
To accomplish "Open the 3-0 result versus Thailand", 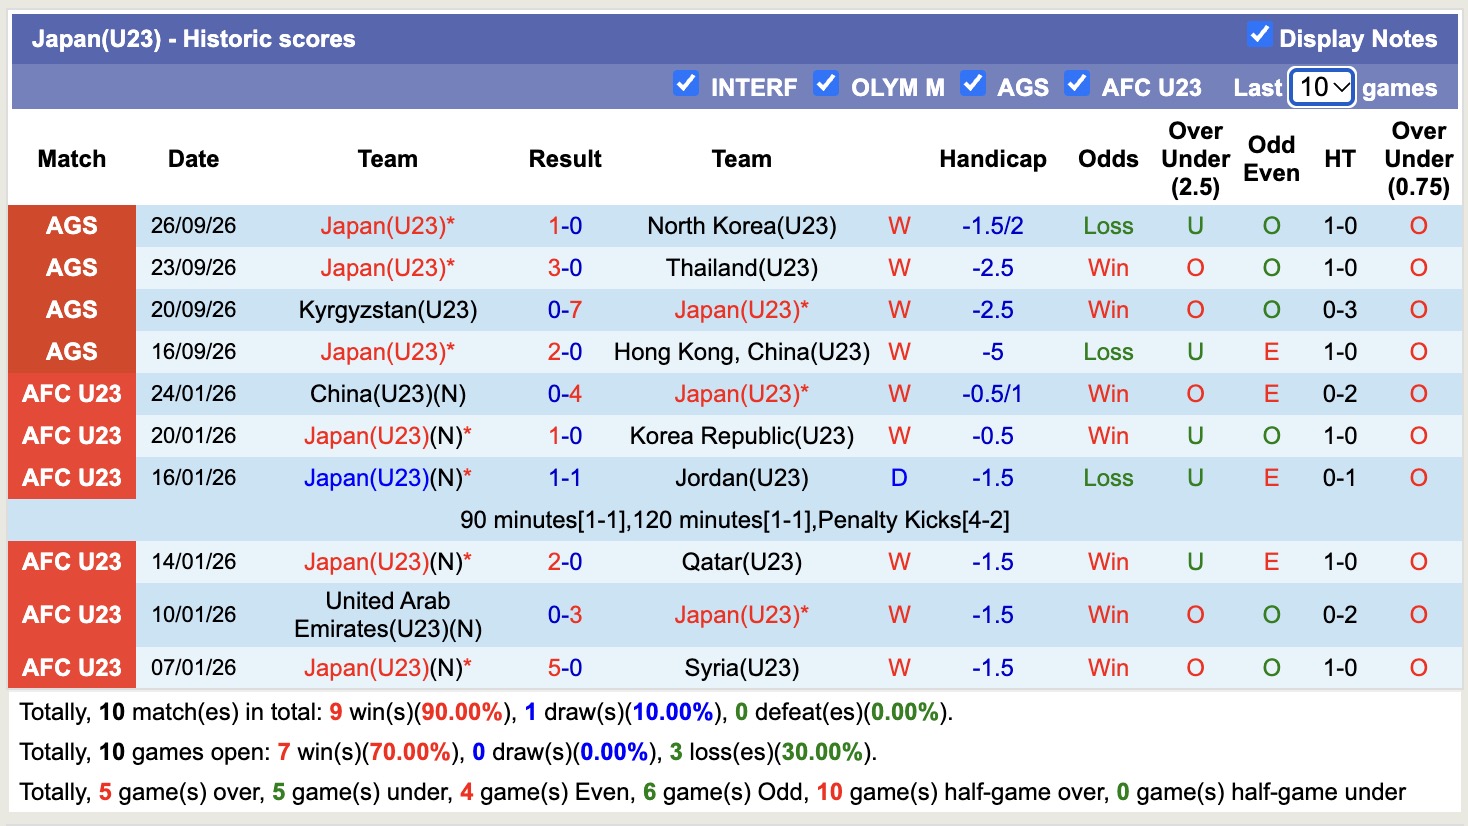I will [565, 268].
